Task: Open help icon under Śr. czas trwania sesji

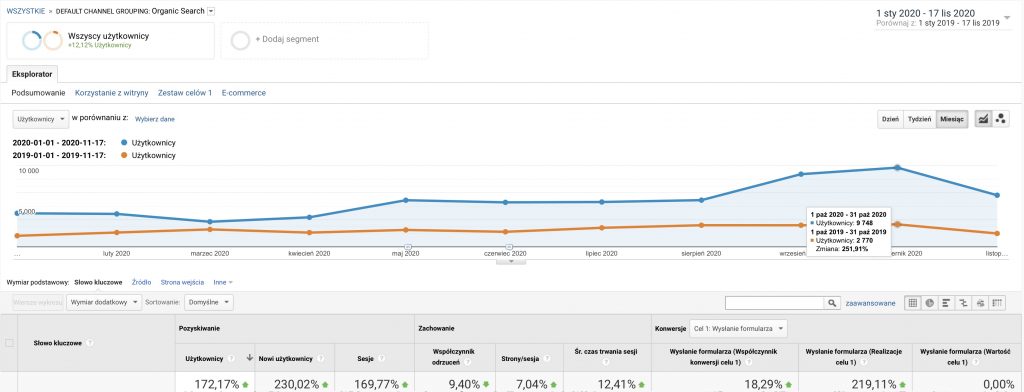Action: (605, 361)
